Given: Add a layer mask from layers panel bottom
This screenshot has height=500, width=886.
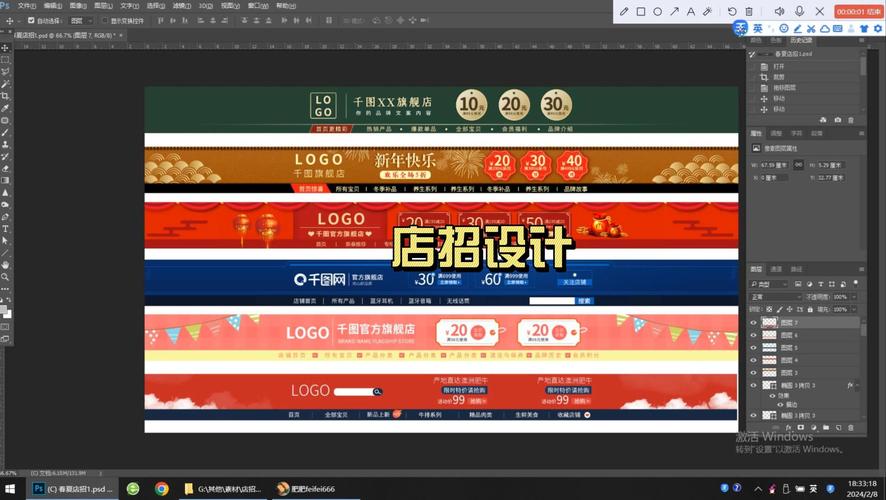Looking at the screenshot, I should tap(801, 428).
